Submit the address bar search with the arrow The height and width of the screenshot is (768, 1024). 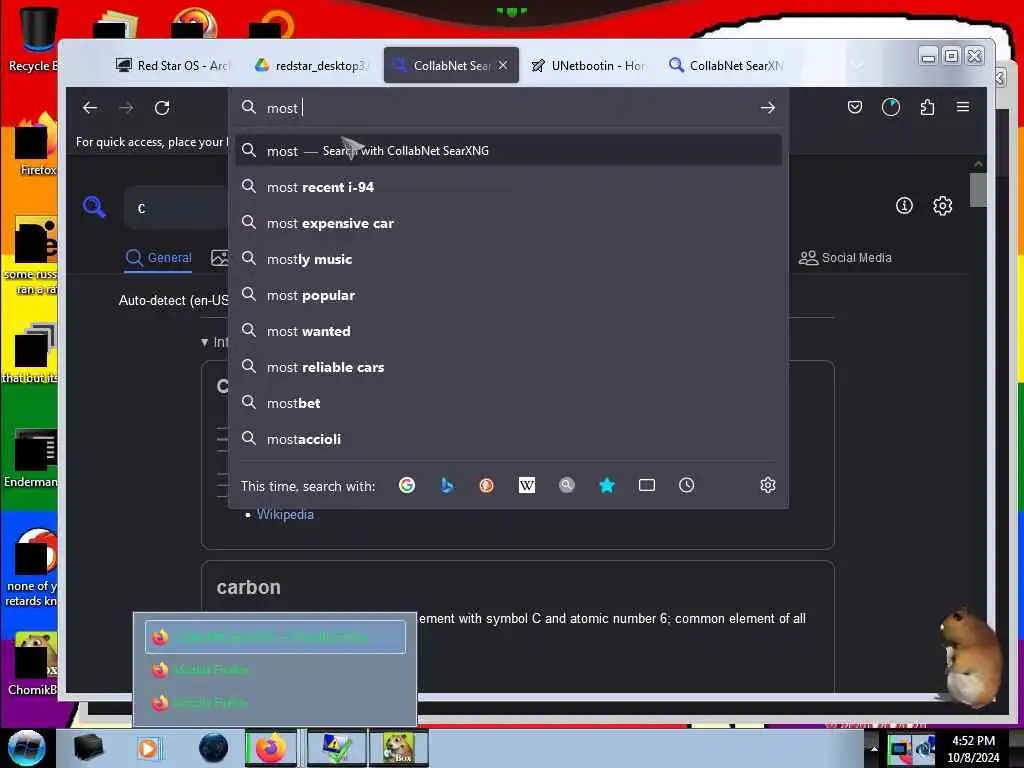(768, 108)
